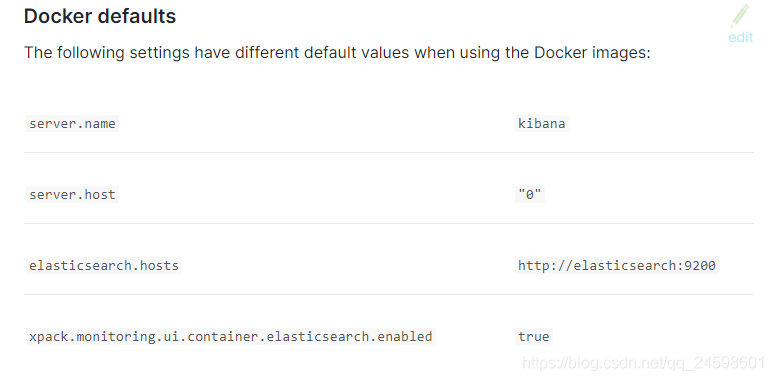The height and width of the screenshot is (381, 773).
Task: Click the divider line below server.name row
Action: (388, 152)
